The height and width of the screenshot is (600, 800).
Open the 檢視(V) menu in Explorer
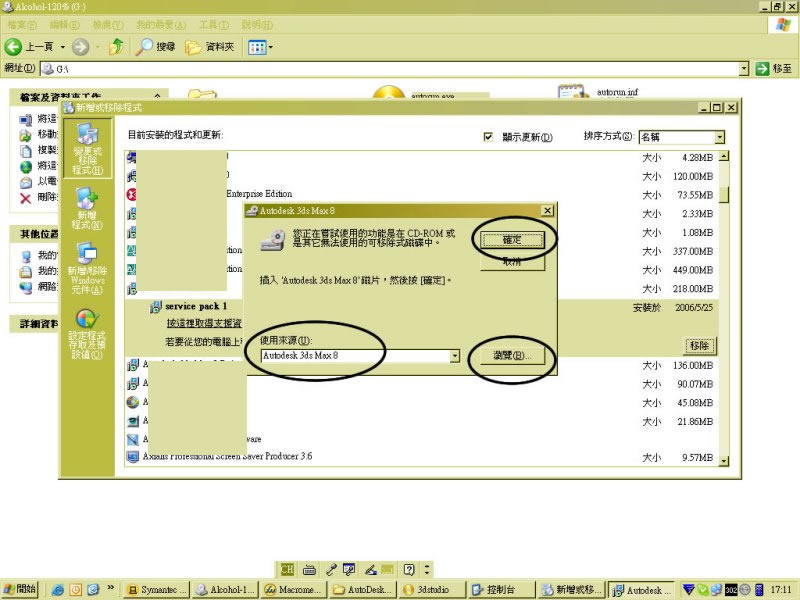pyautogui.click(x=108, y=24)
